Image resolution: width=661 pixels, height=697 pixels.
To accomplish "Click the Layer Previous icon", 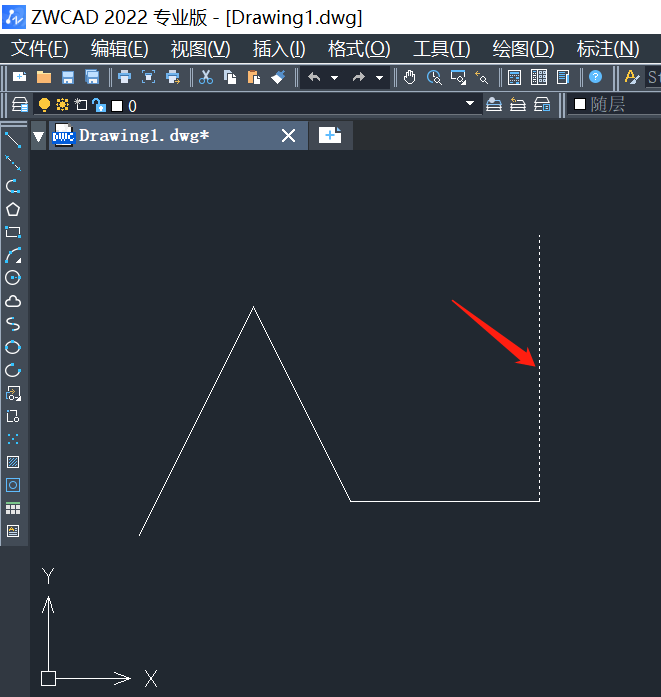I will pyautogui.click(x=518, y=105).
